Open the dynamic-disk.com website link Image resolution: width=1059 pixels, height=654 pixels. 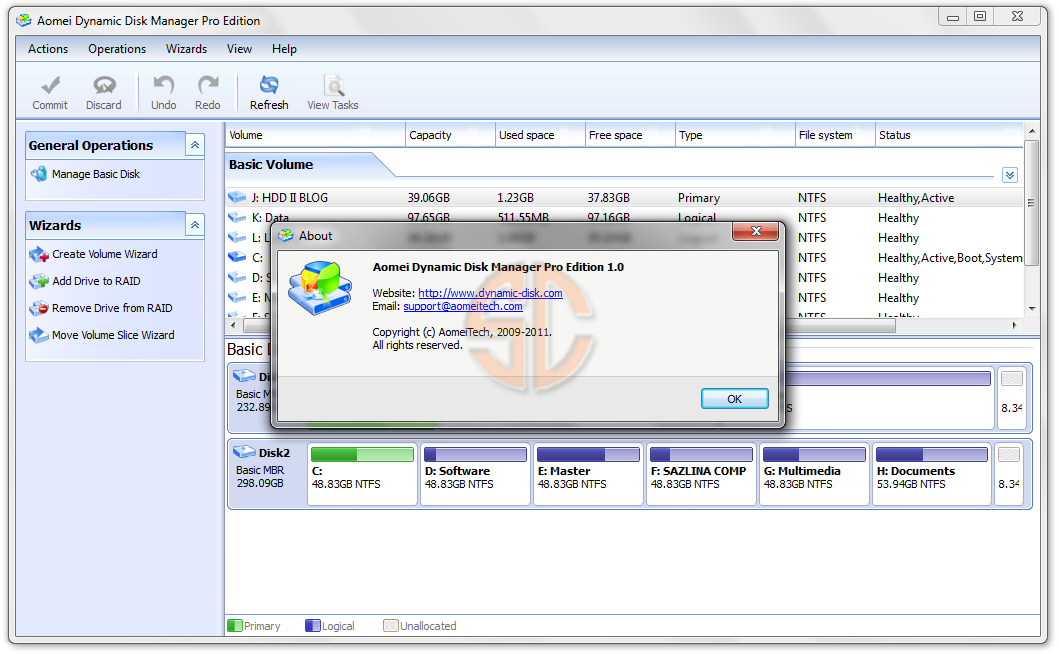point(490,293)
